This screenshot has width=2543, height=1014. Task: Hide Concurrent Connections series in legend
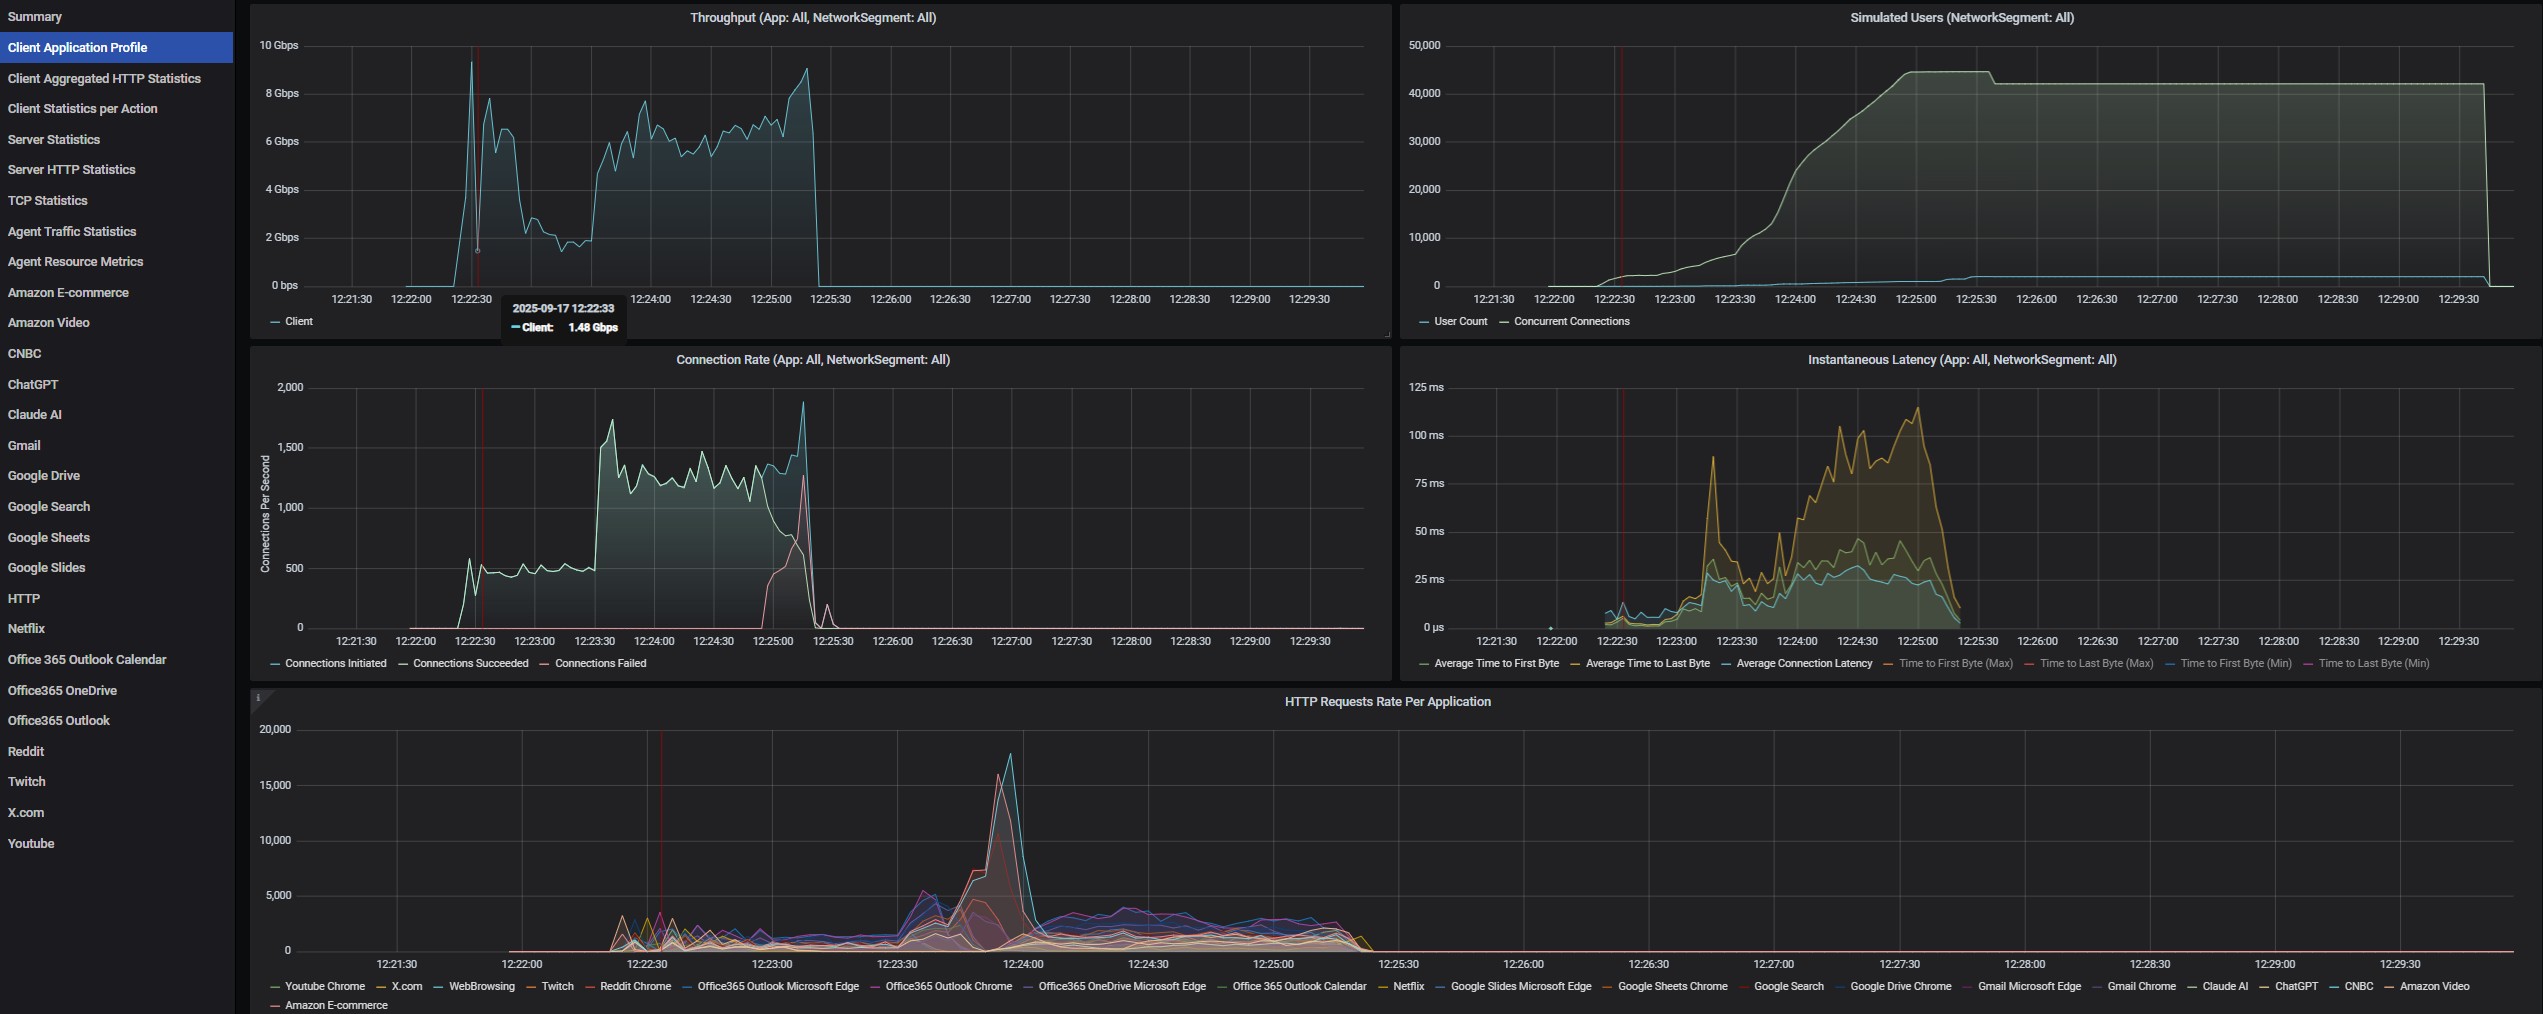pyautogui.click(x=1571, y=322)
